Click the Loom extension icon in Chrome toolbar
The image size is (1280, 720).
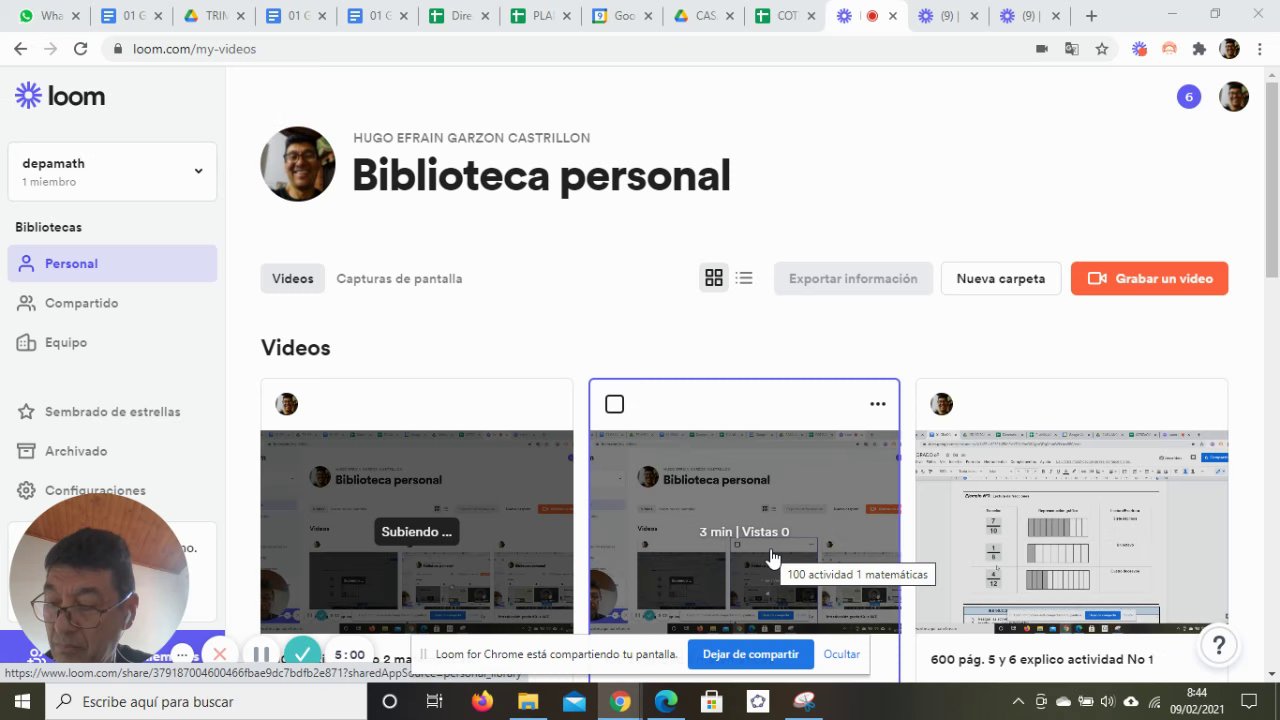point(1139,49)
